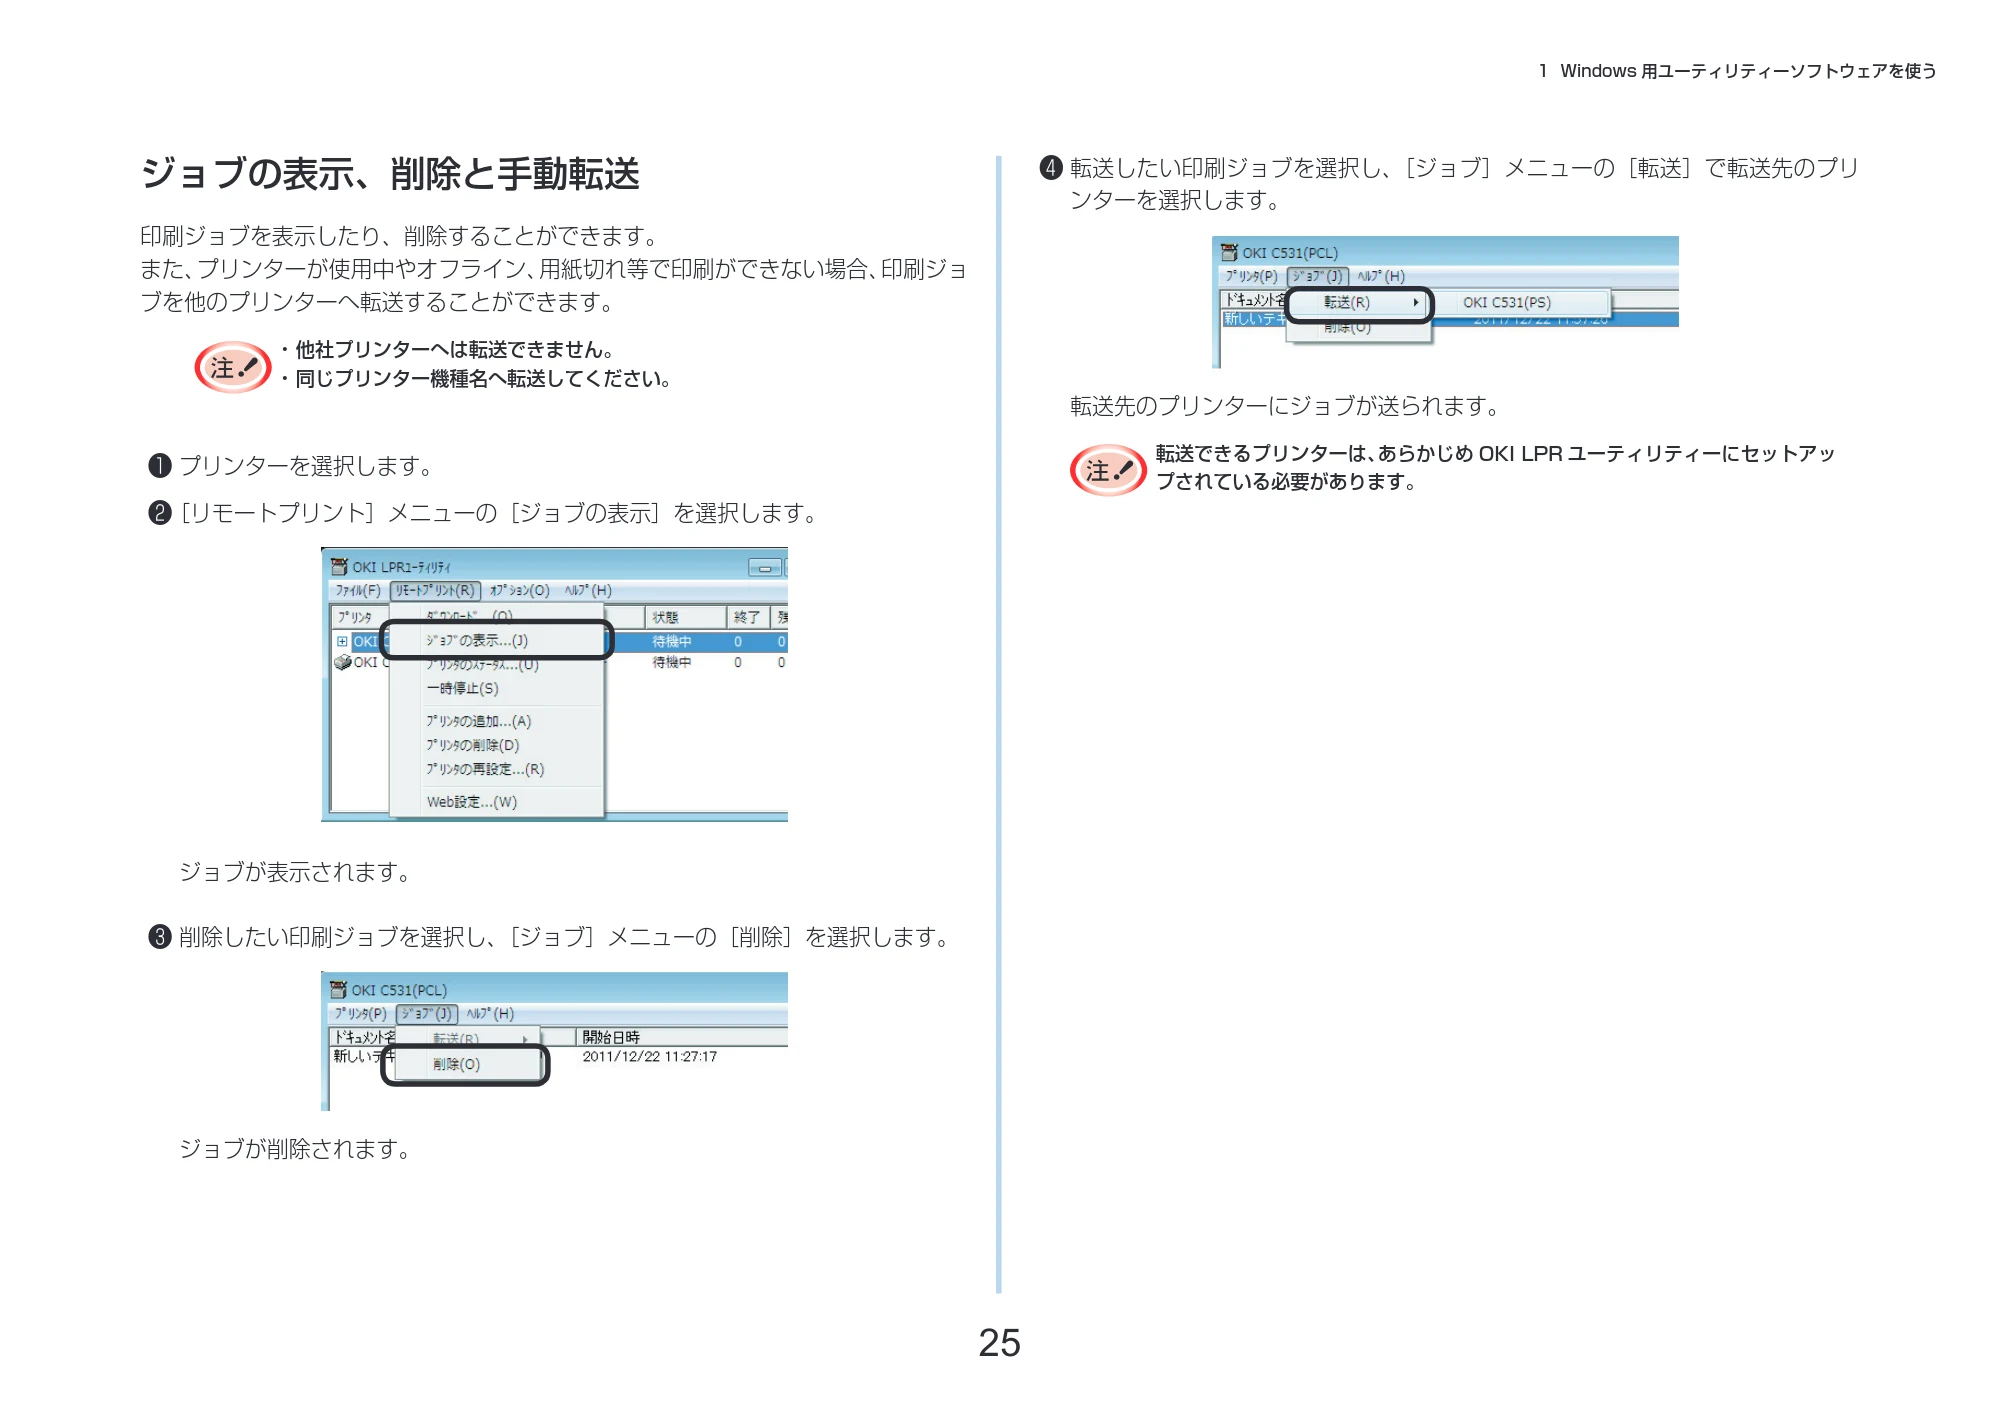Open オプション(O) menu in LPR utility
Image resolution: width=2001 pixels, height=1417 pixels.
click(x=519, y=590)
